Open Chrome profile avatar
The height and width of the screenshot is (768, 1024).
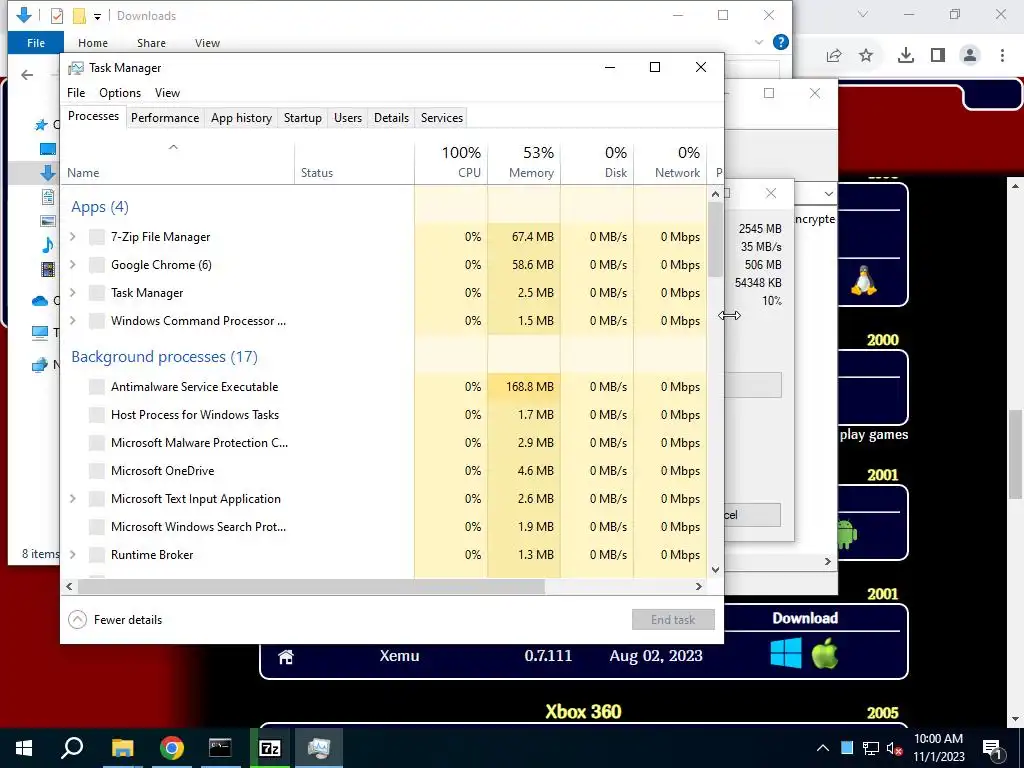point(970,56)
